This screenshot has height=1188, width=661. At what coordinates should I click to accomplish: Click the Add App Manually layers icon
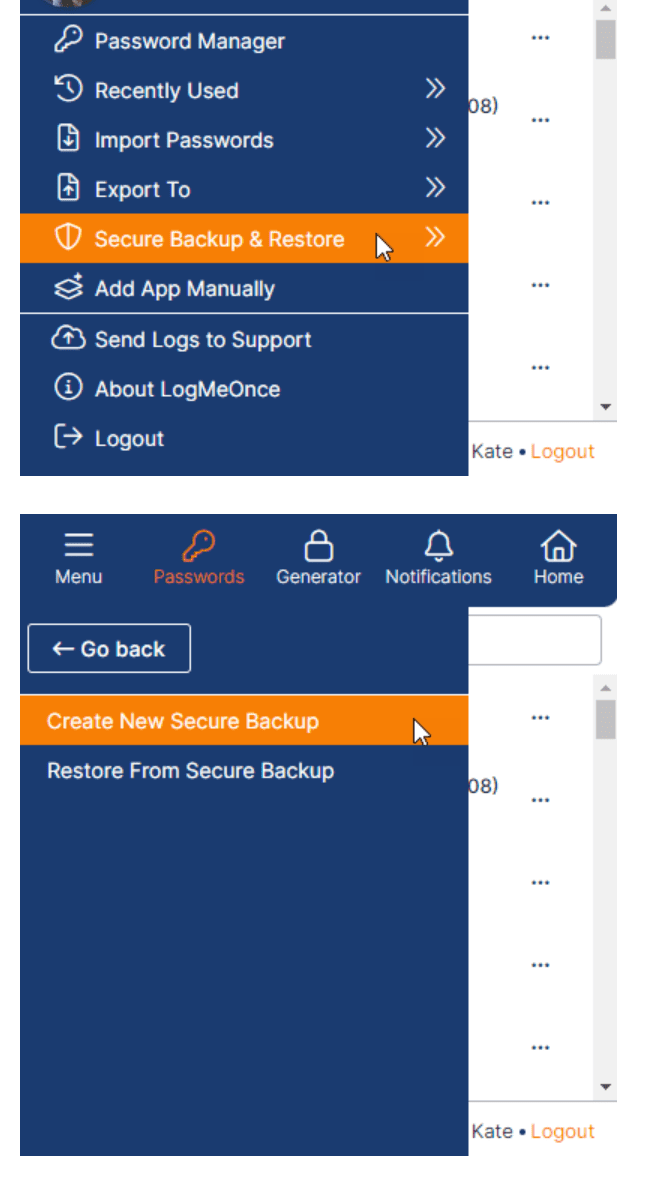(68, 287)
